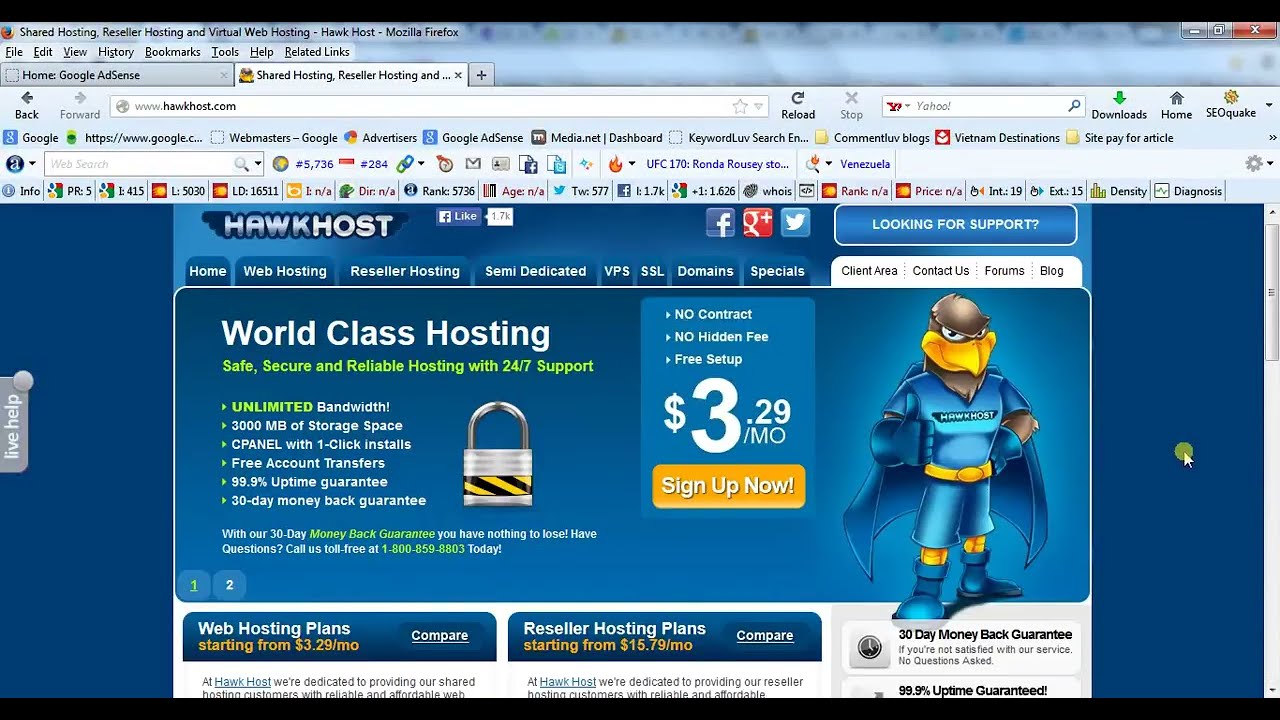Select Web Hosting in site navigation
1280x720 pixels.
pyautogui.click(x=285, y=271)
